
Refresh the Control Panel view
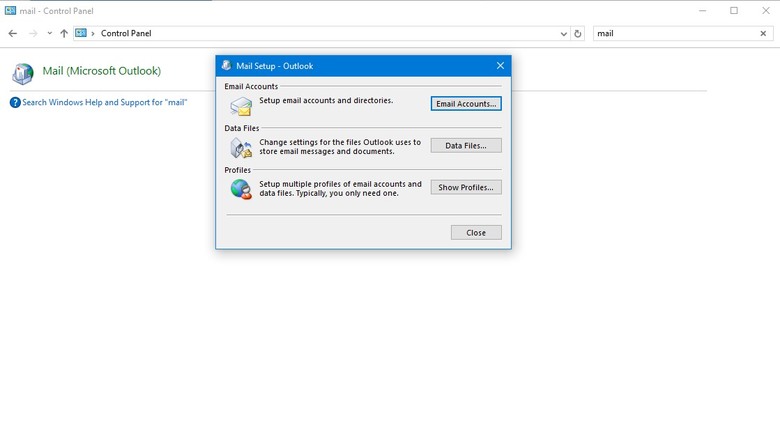578,34
